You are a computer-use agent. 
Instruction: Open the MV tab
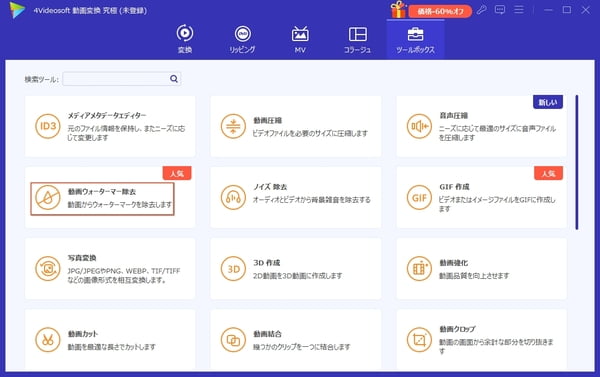click(300, 39)
